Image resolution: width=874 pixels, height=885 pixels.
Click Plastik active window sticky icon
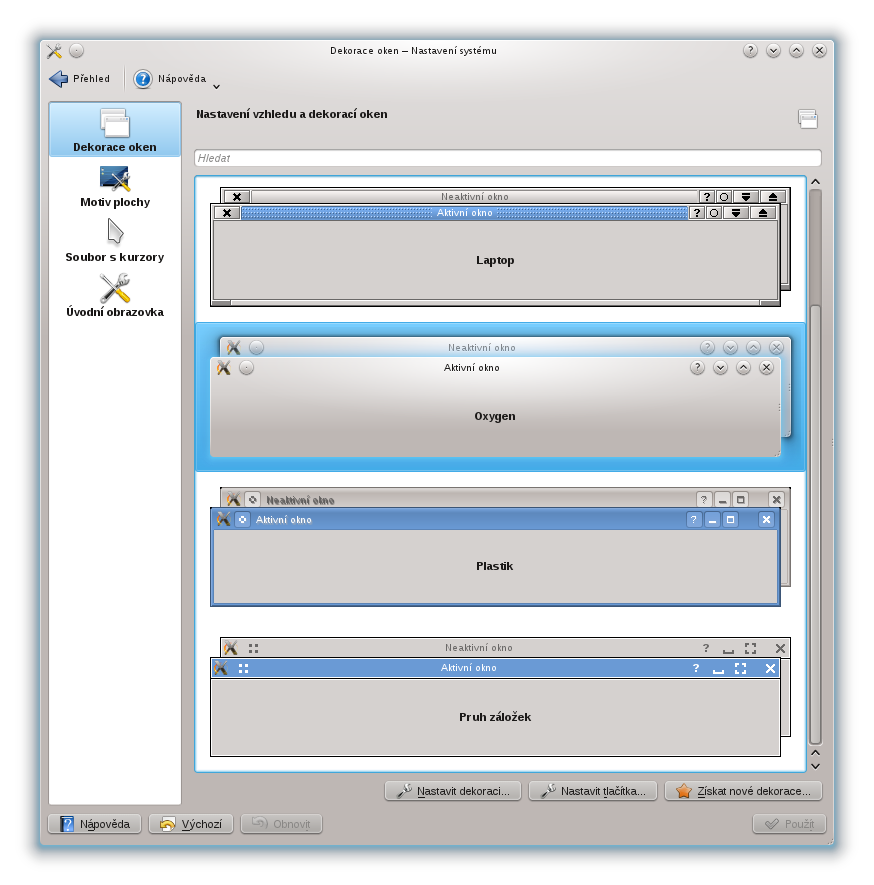point(242,520)
